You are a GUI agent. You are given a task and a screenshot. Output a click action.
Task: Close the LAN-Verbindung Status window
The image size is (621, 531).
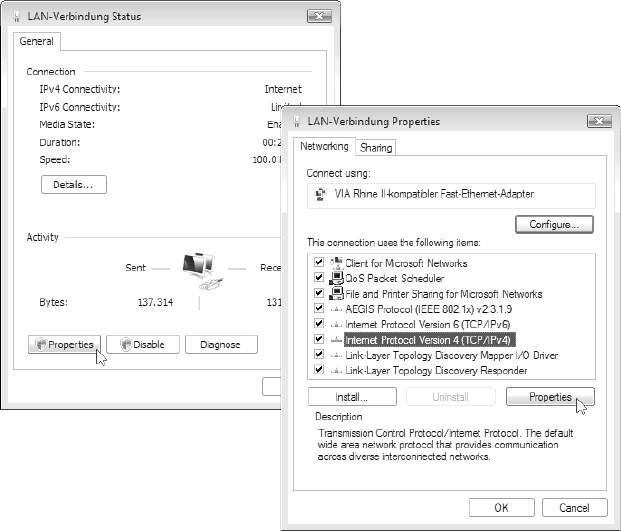pyautogui.click(x=319, y=16)
